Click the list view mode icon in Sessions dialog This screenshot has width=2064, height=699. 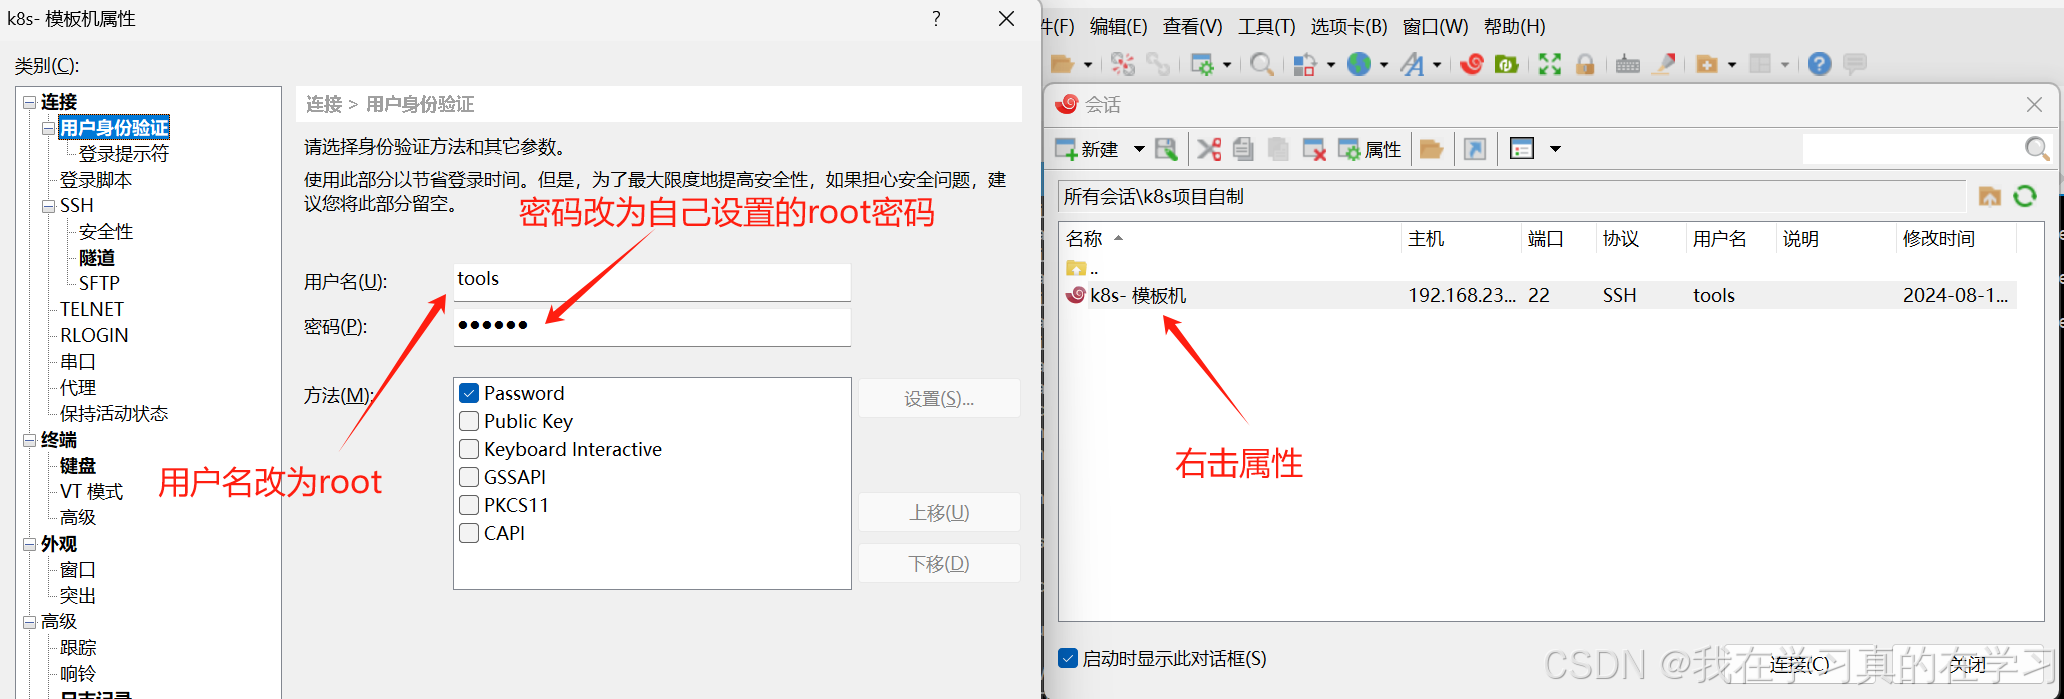(1522, 149)
